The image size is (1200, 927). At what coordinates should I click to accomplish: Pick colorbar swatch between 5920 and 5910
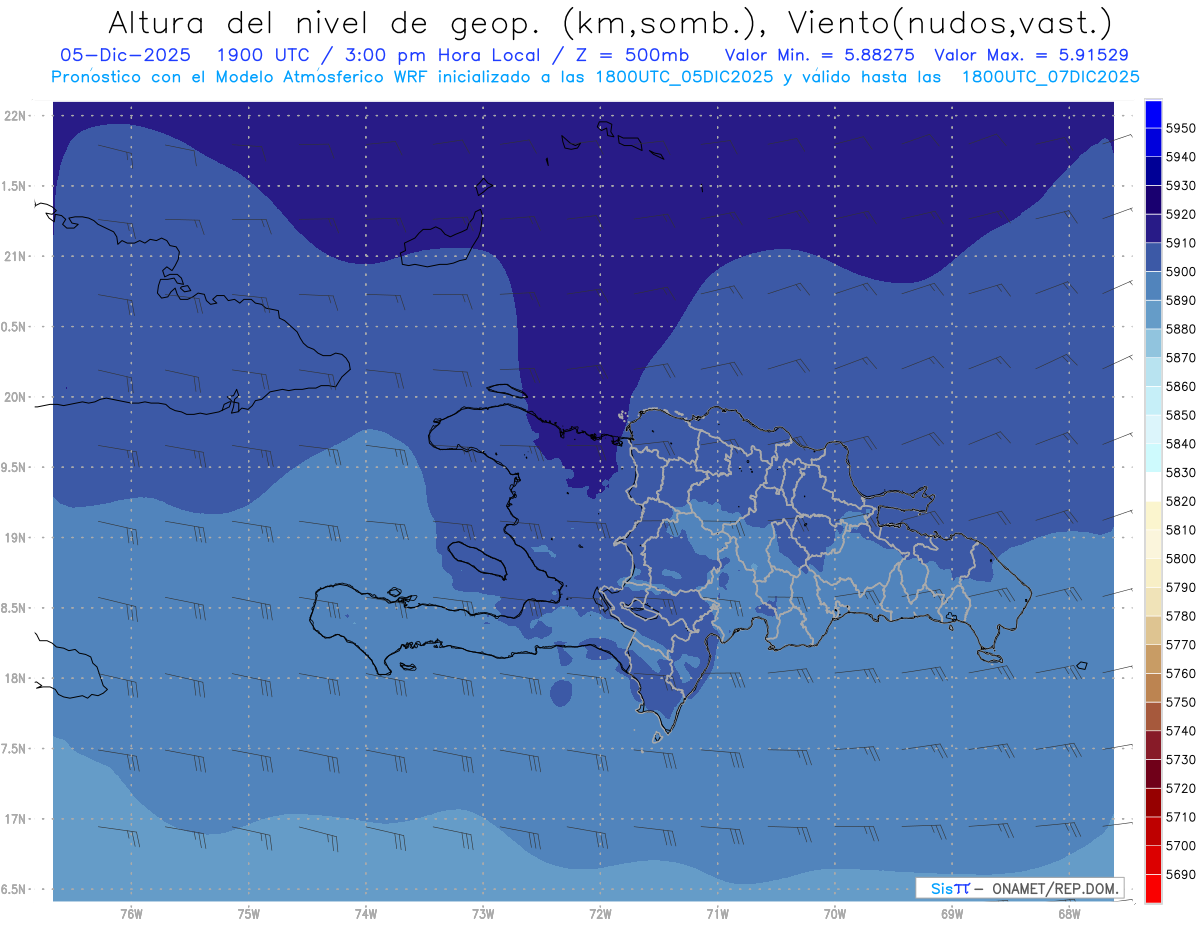coord(1153,229)
